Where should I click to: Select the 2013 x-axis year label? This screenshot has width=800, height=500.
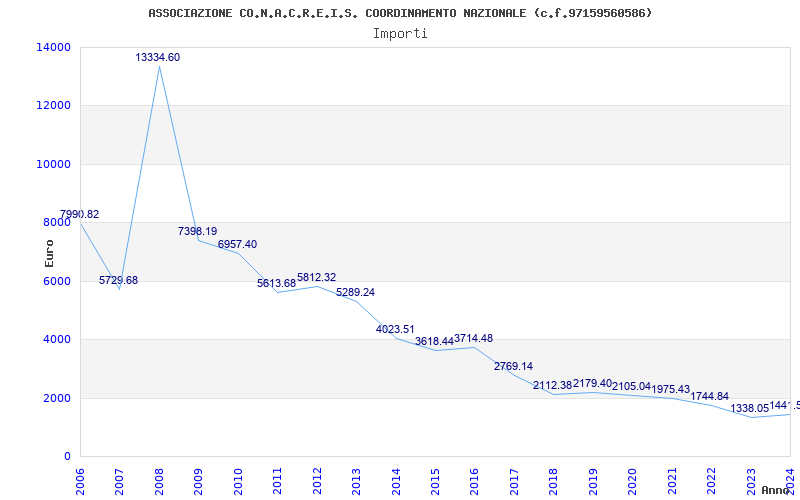pos(356,481)
